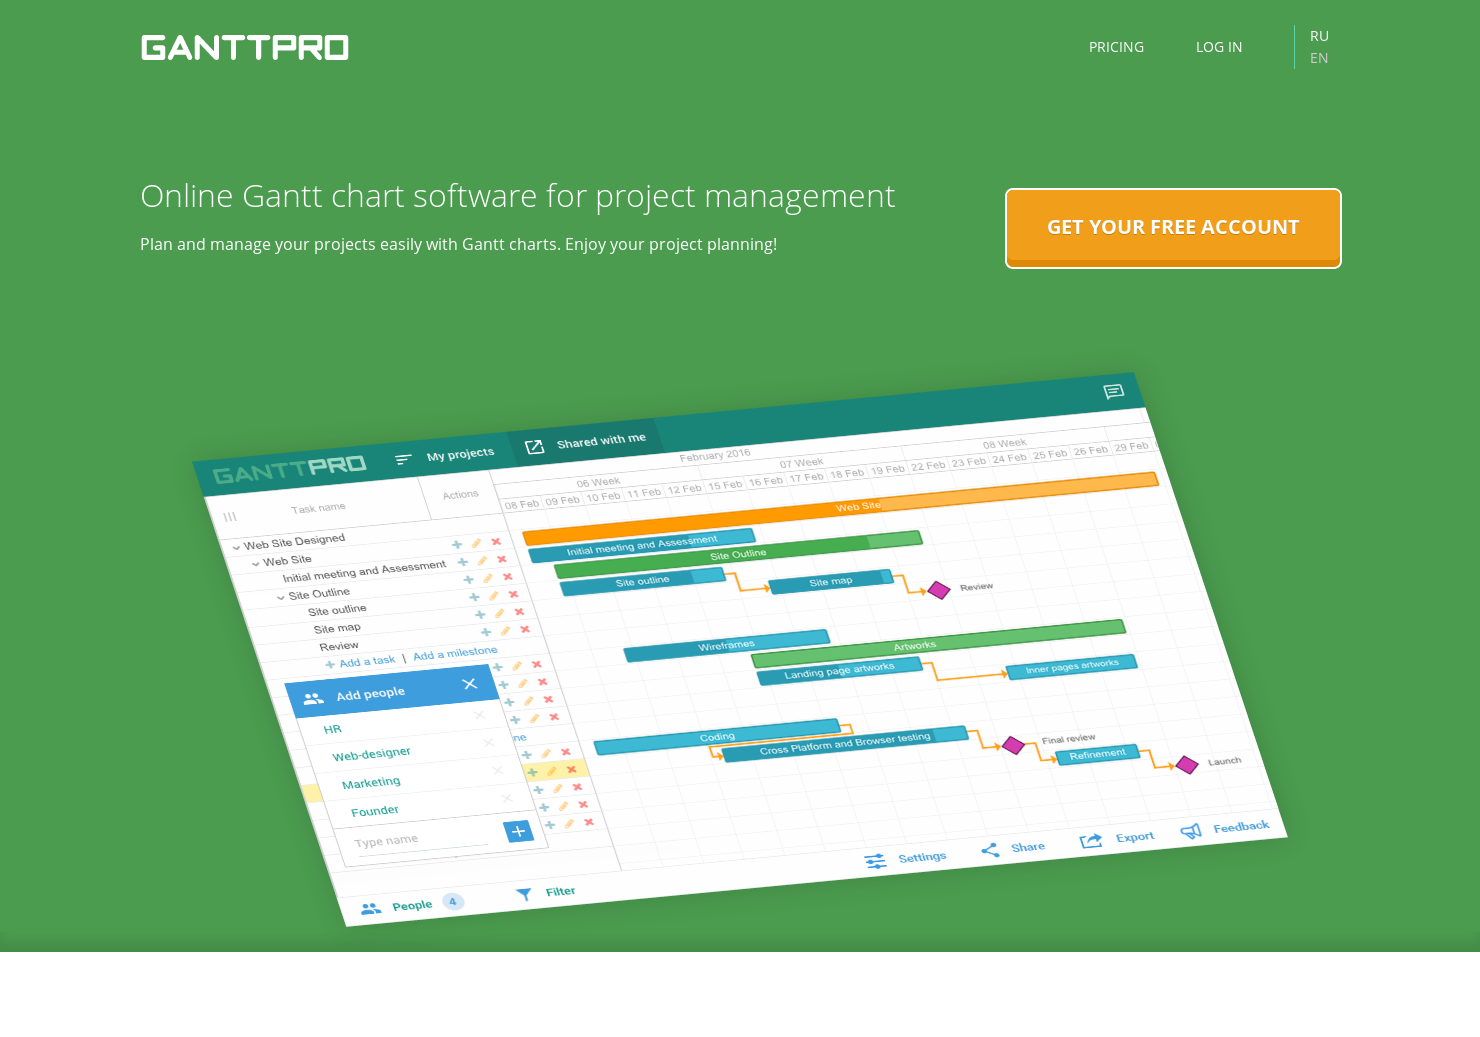The height and width of the screenshot is (1037, 1480).
Task: Click the Wireframes gantt bar
Action: click(727, 645)
